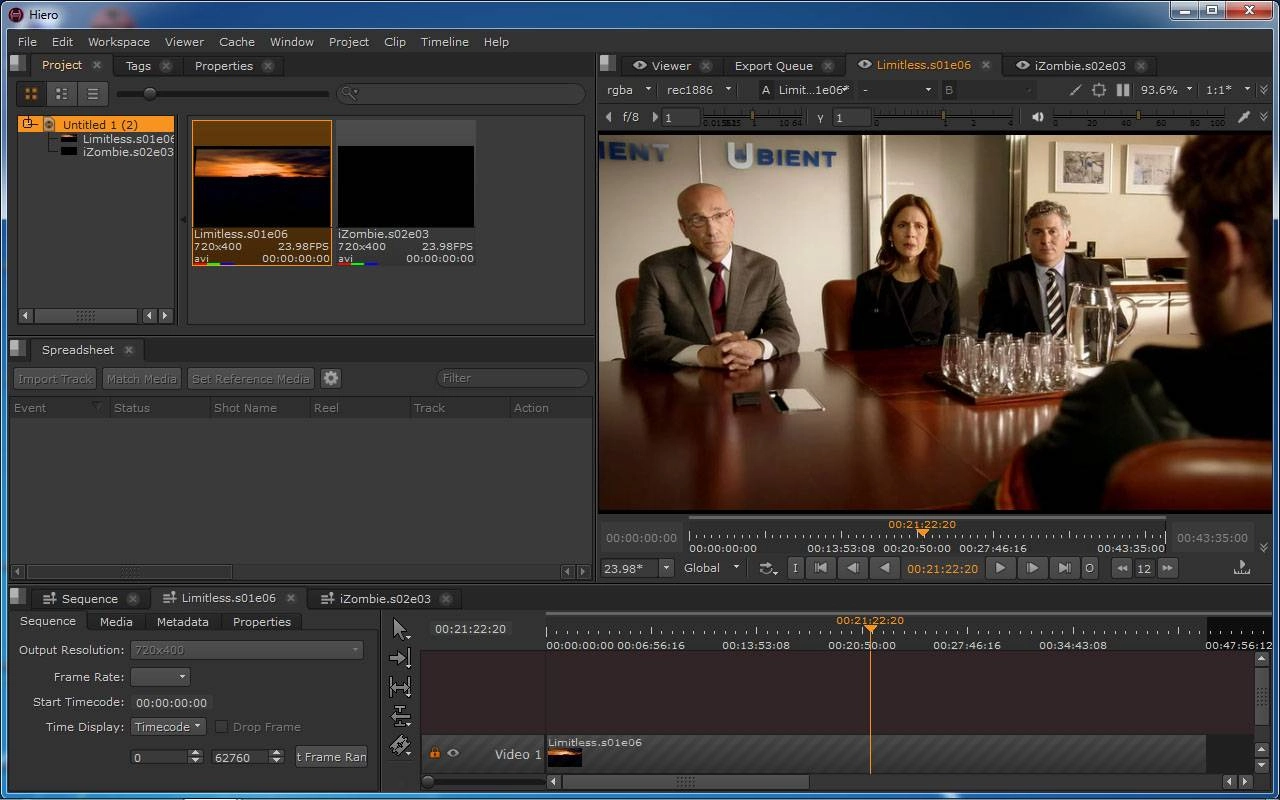
Task: Select iZombie.s02e03 in project tree
Action: (x=128, y=152)
